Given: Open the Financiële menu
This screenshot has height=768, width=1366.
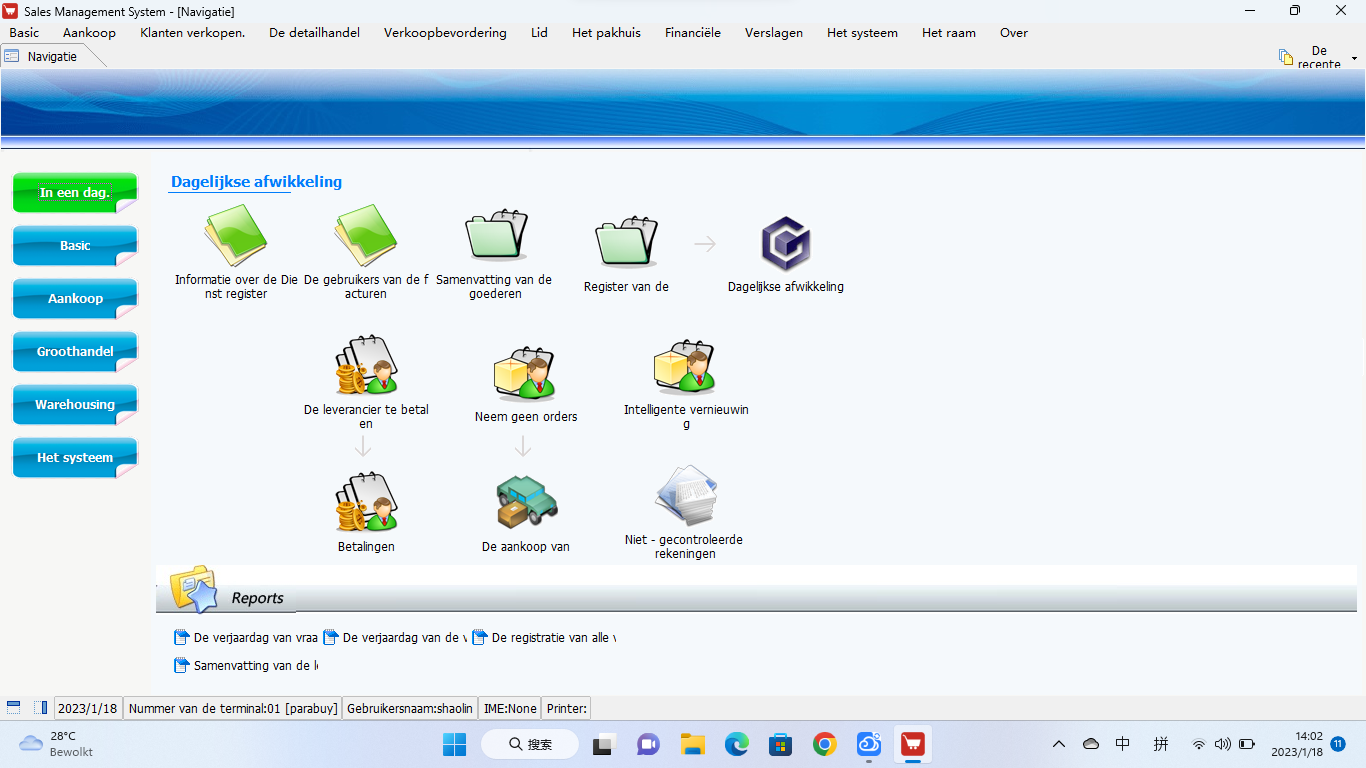Looking at the screenshot, I should (692, 33).
